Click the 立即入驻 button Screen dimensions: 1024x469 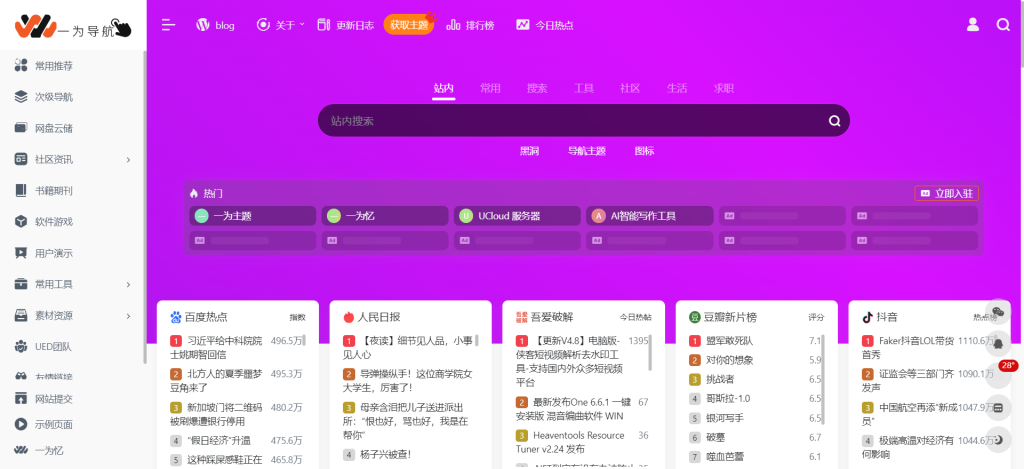click(946, 193)
